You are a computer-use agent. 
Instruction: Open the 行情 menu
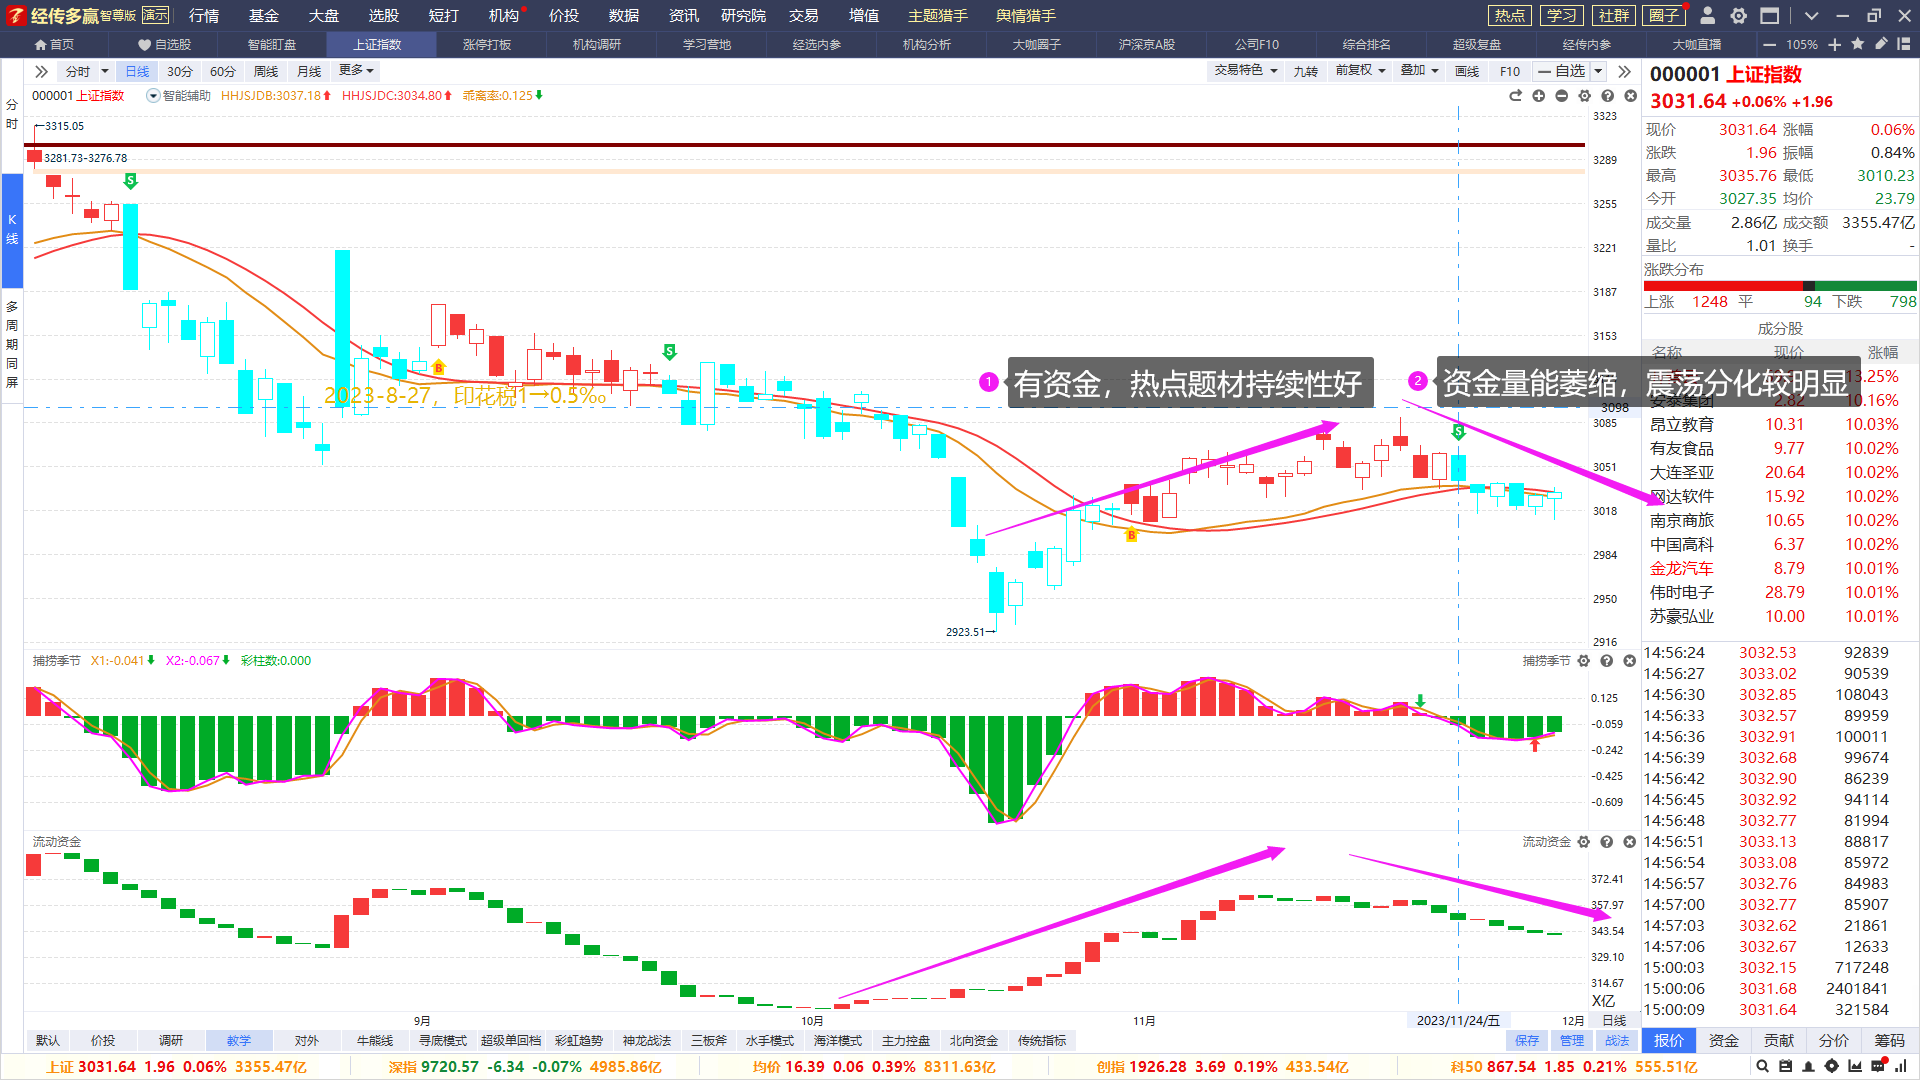point(204,15)
